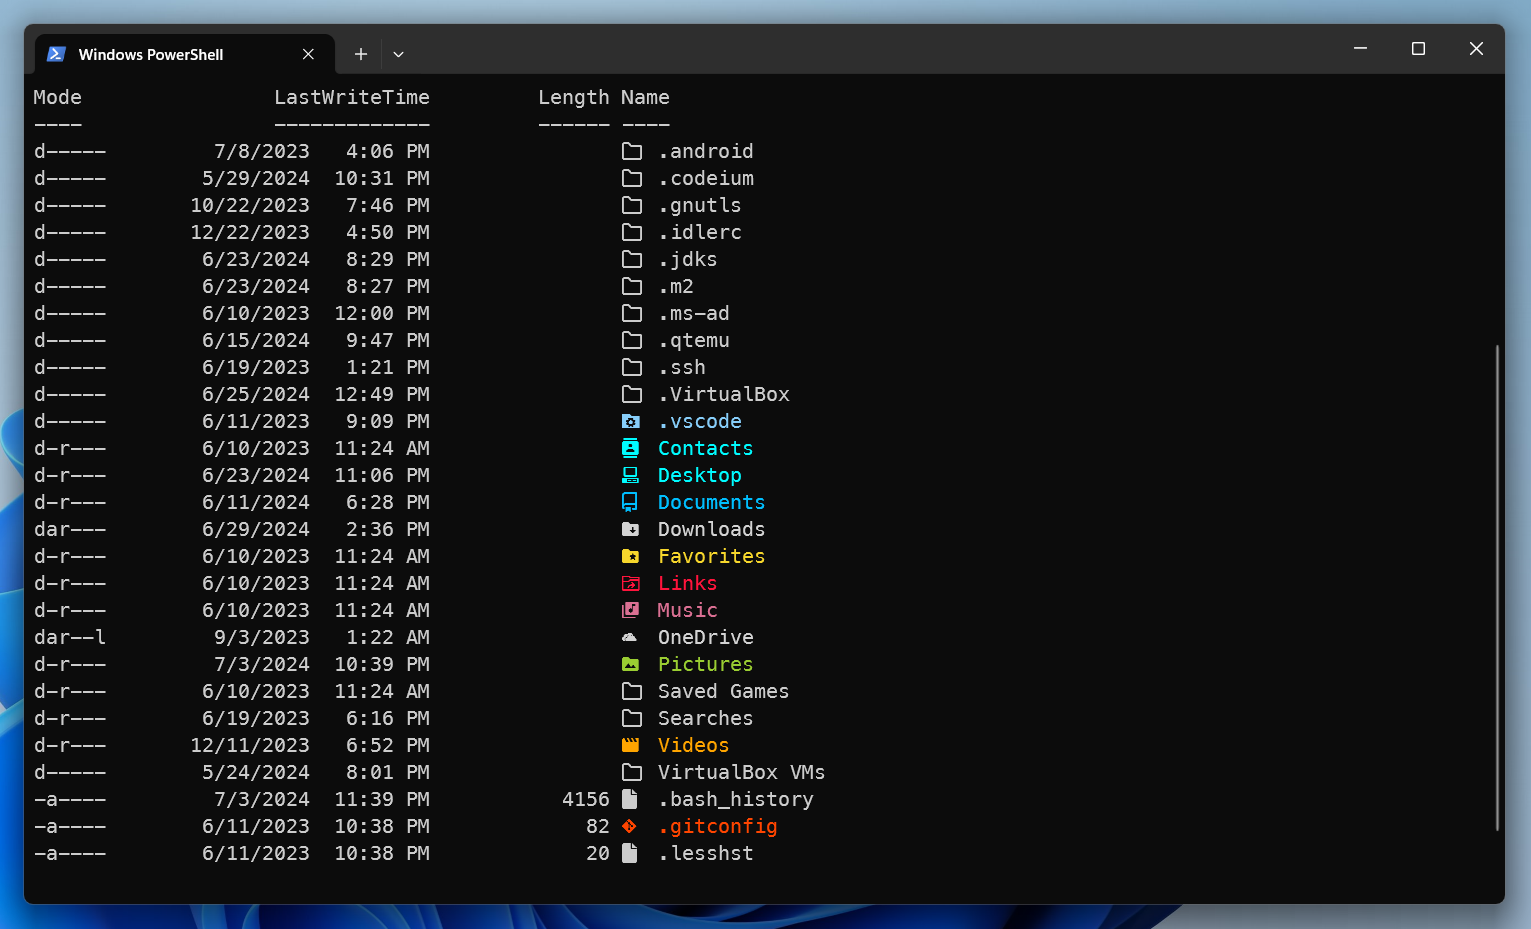Click the Documents directory name
The width and height of the screenshot is (1531, 929).
(712, 502)
